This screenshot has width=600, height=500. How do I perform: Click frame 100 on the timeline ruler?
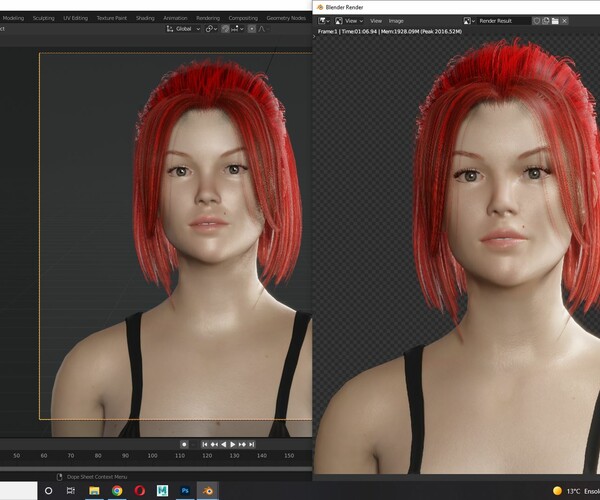point(152,455)
